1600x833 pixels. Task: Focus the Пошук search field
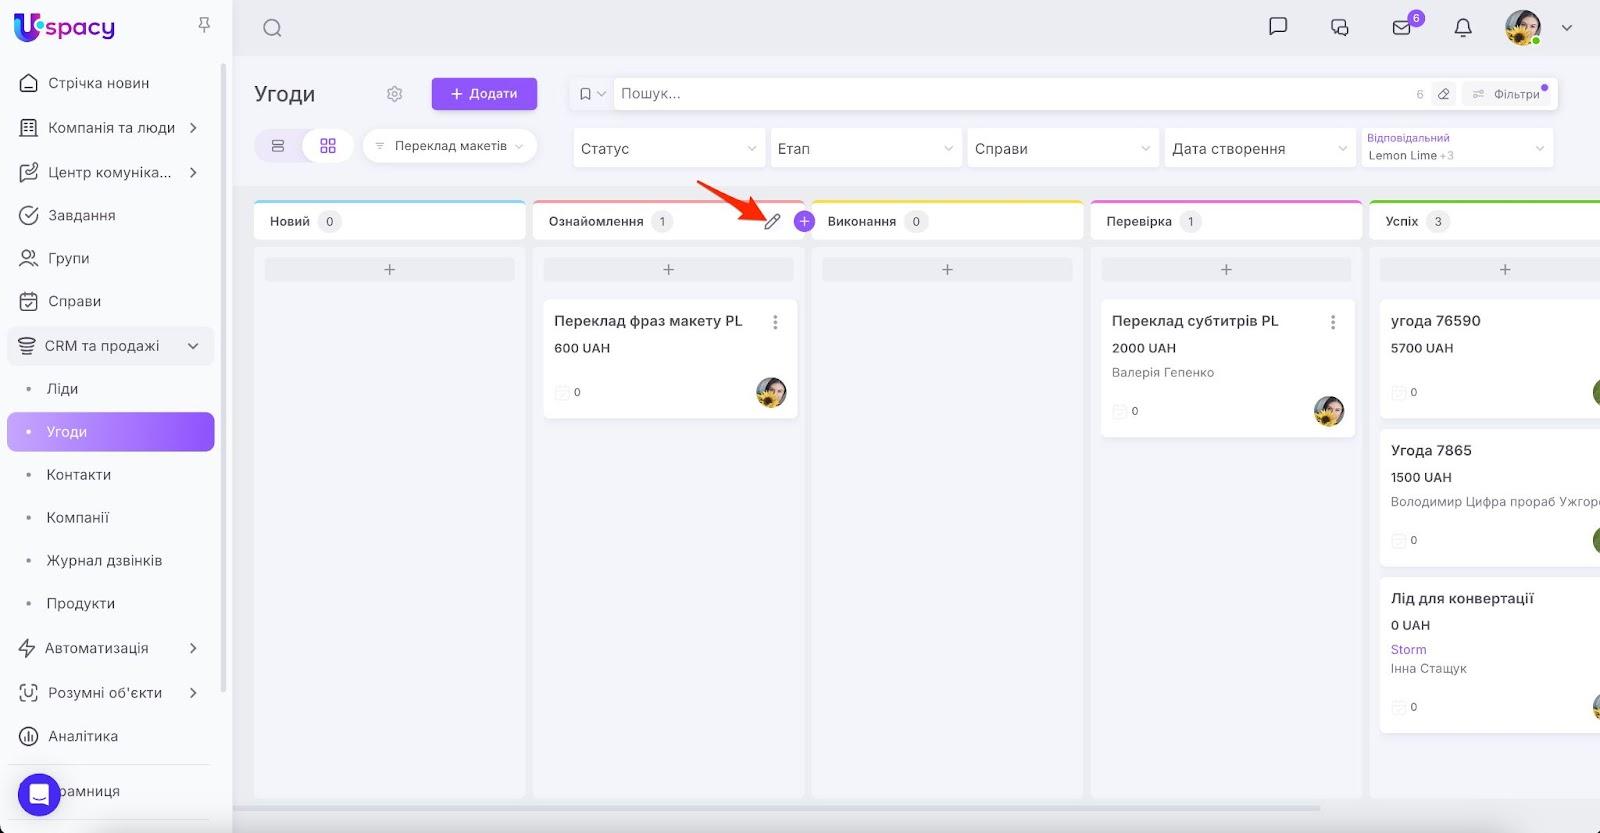tap(1010, 94)
